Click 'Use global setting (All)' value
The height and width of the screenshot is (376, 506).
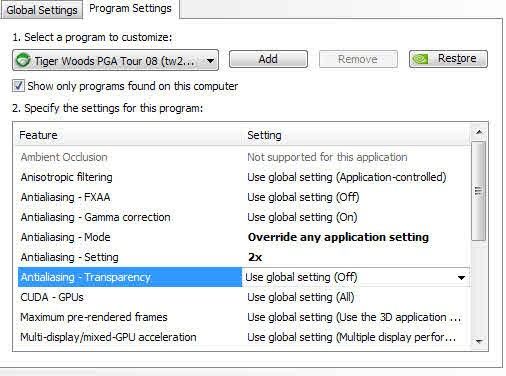click(x=301, y=297)
